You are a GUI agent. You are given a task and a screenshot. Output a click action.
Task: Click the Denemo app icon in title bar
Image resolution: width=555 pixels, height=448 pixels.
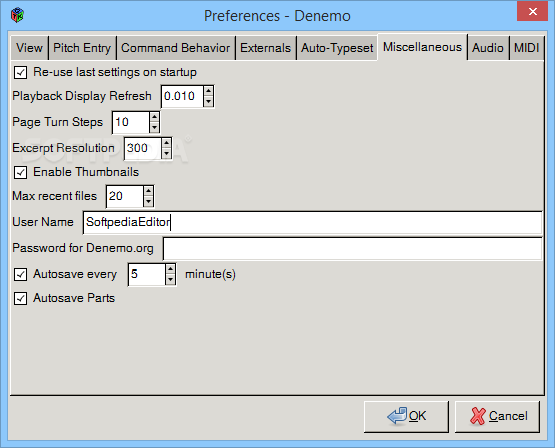coord(17,15)
